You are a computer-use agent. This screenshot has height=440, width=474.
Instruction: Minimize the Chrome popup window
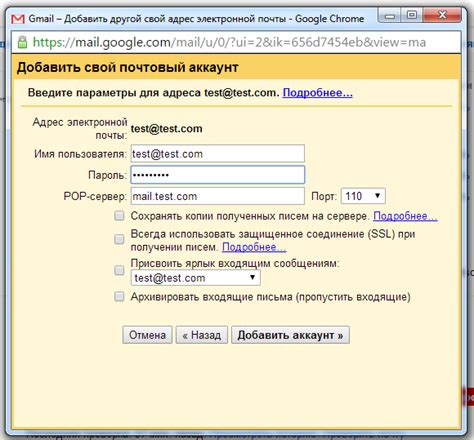coord(390,15)
